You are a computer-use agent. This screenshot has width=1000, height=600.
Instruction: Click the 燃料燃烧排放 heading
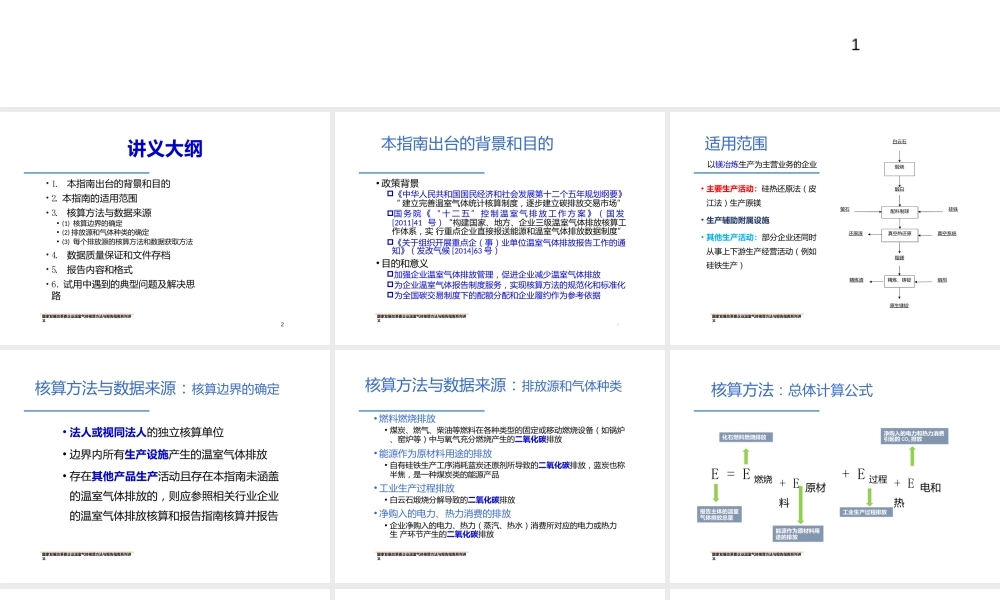click(407, 418)
